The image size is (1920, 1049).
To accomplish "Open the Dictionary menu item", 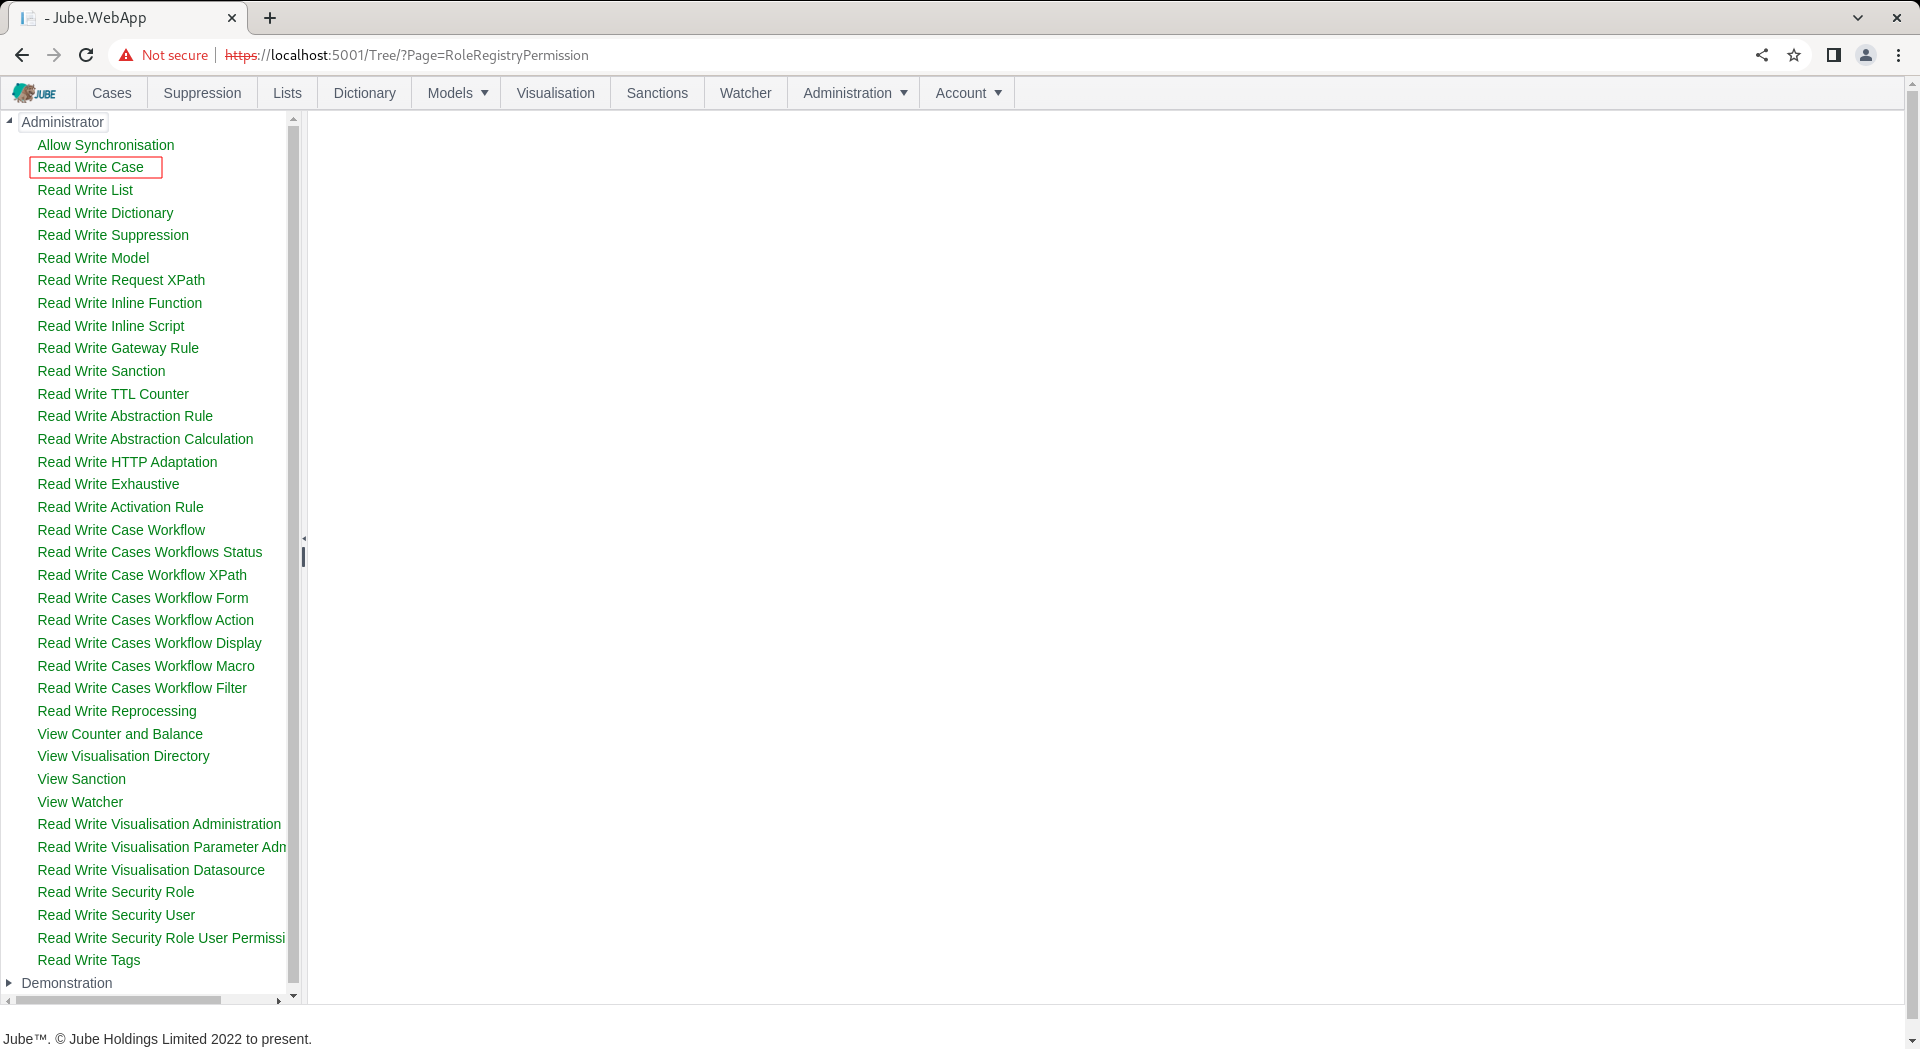I will coord(365,93).
